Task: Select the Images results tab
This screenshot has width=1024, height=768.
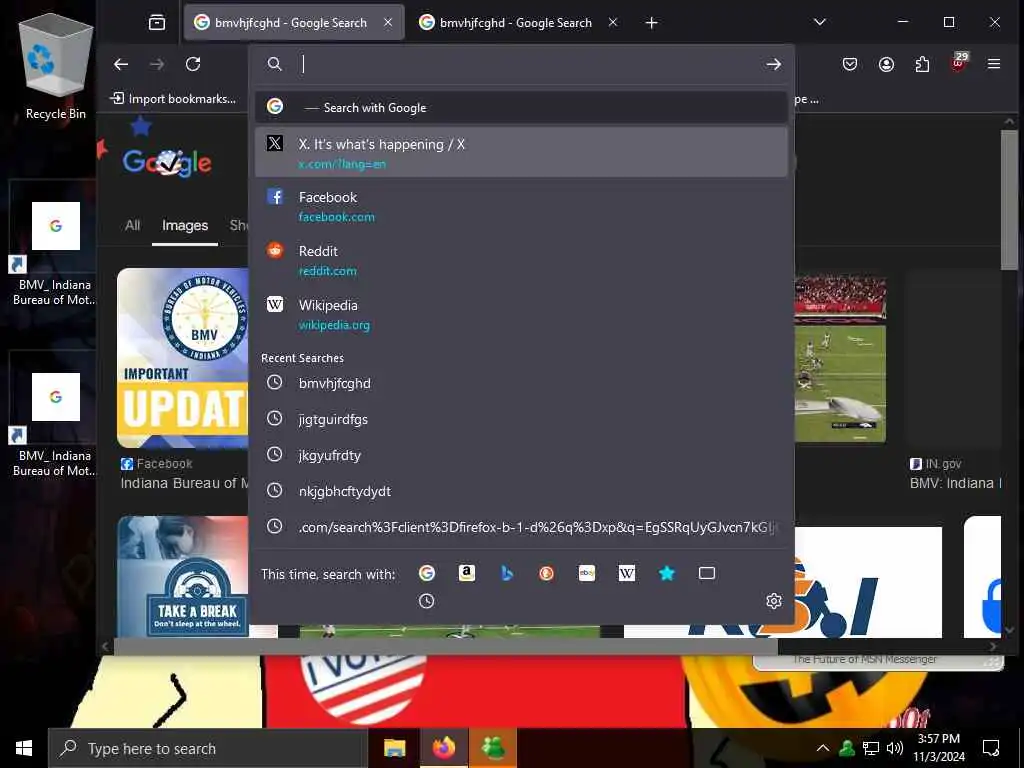Action: (x=185, y=225)
